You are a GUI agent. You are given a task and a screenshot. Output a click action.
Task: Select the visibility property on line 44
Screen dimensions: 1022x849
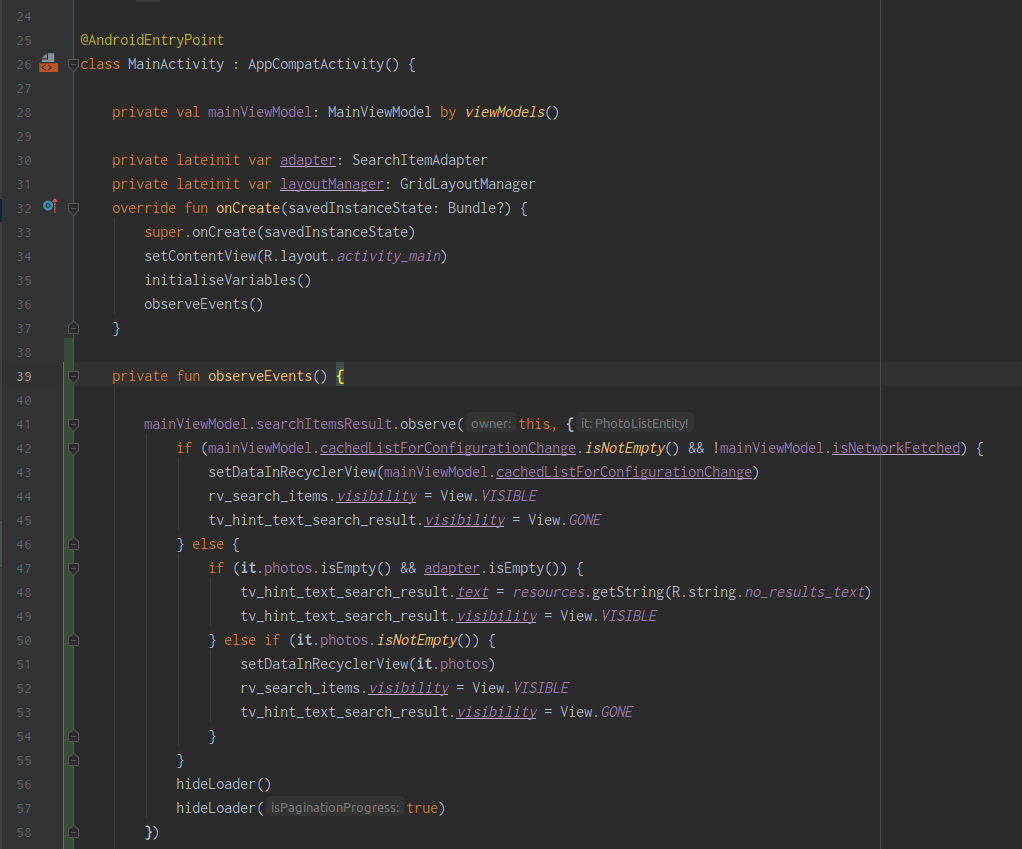pyautogui.click(x=376, y=495)
